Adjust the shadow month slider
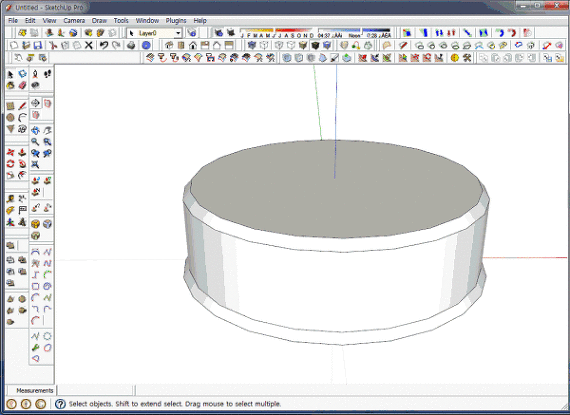Image resolution: width=570 pixels, height=415 pixels. (x=277, y=33)
